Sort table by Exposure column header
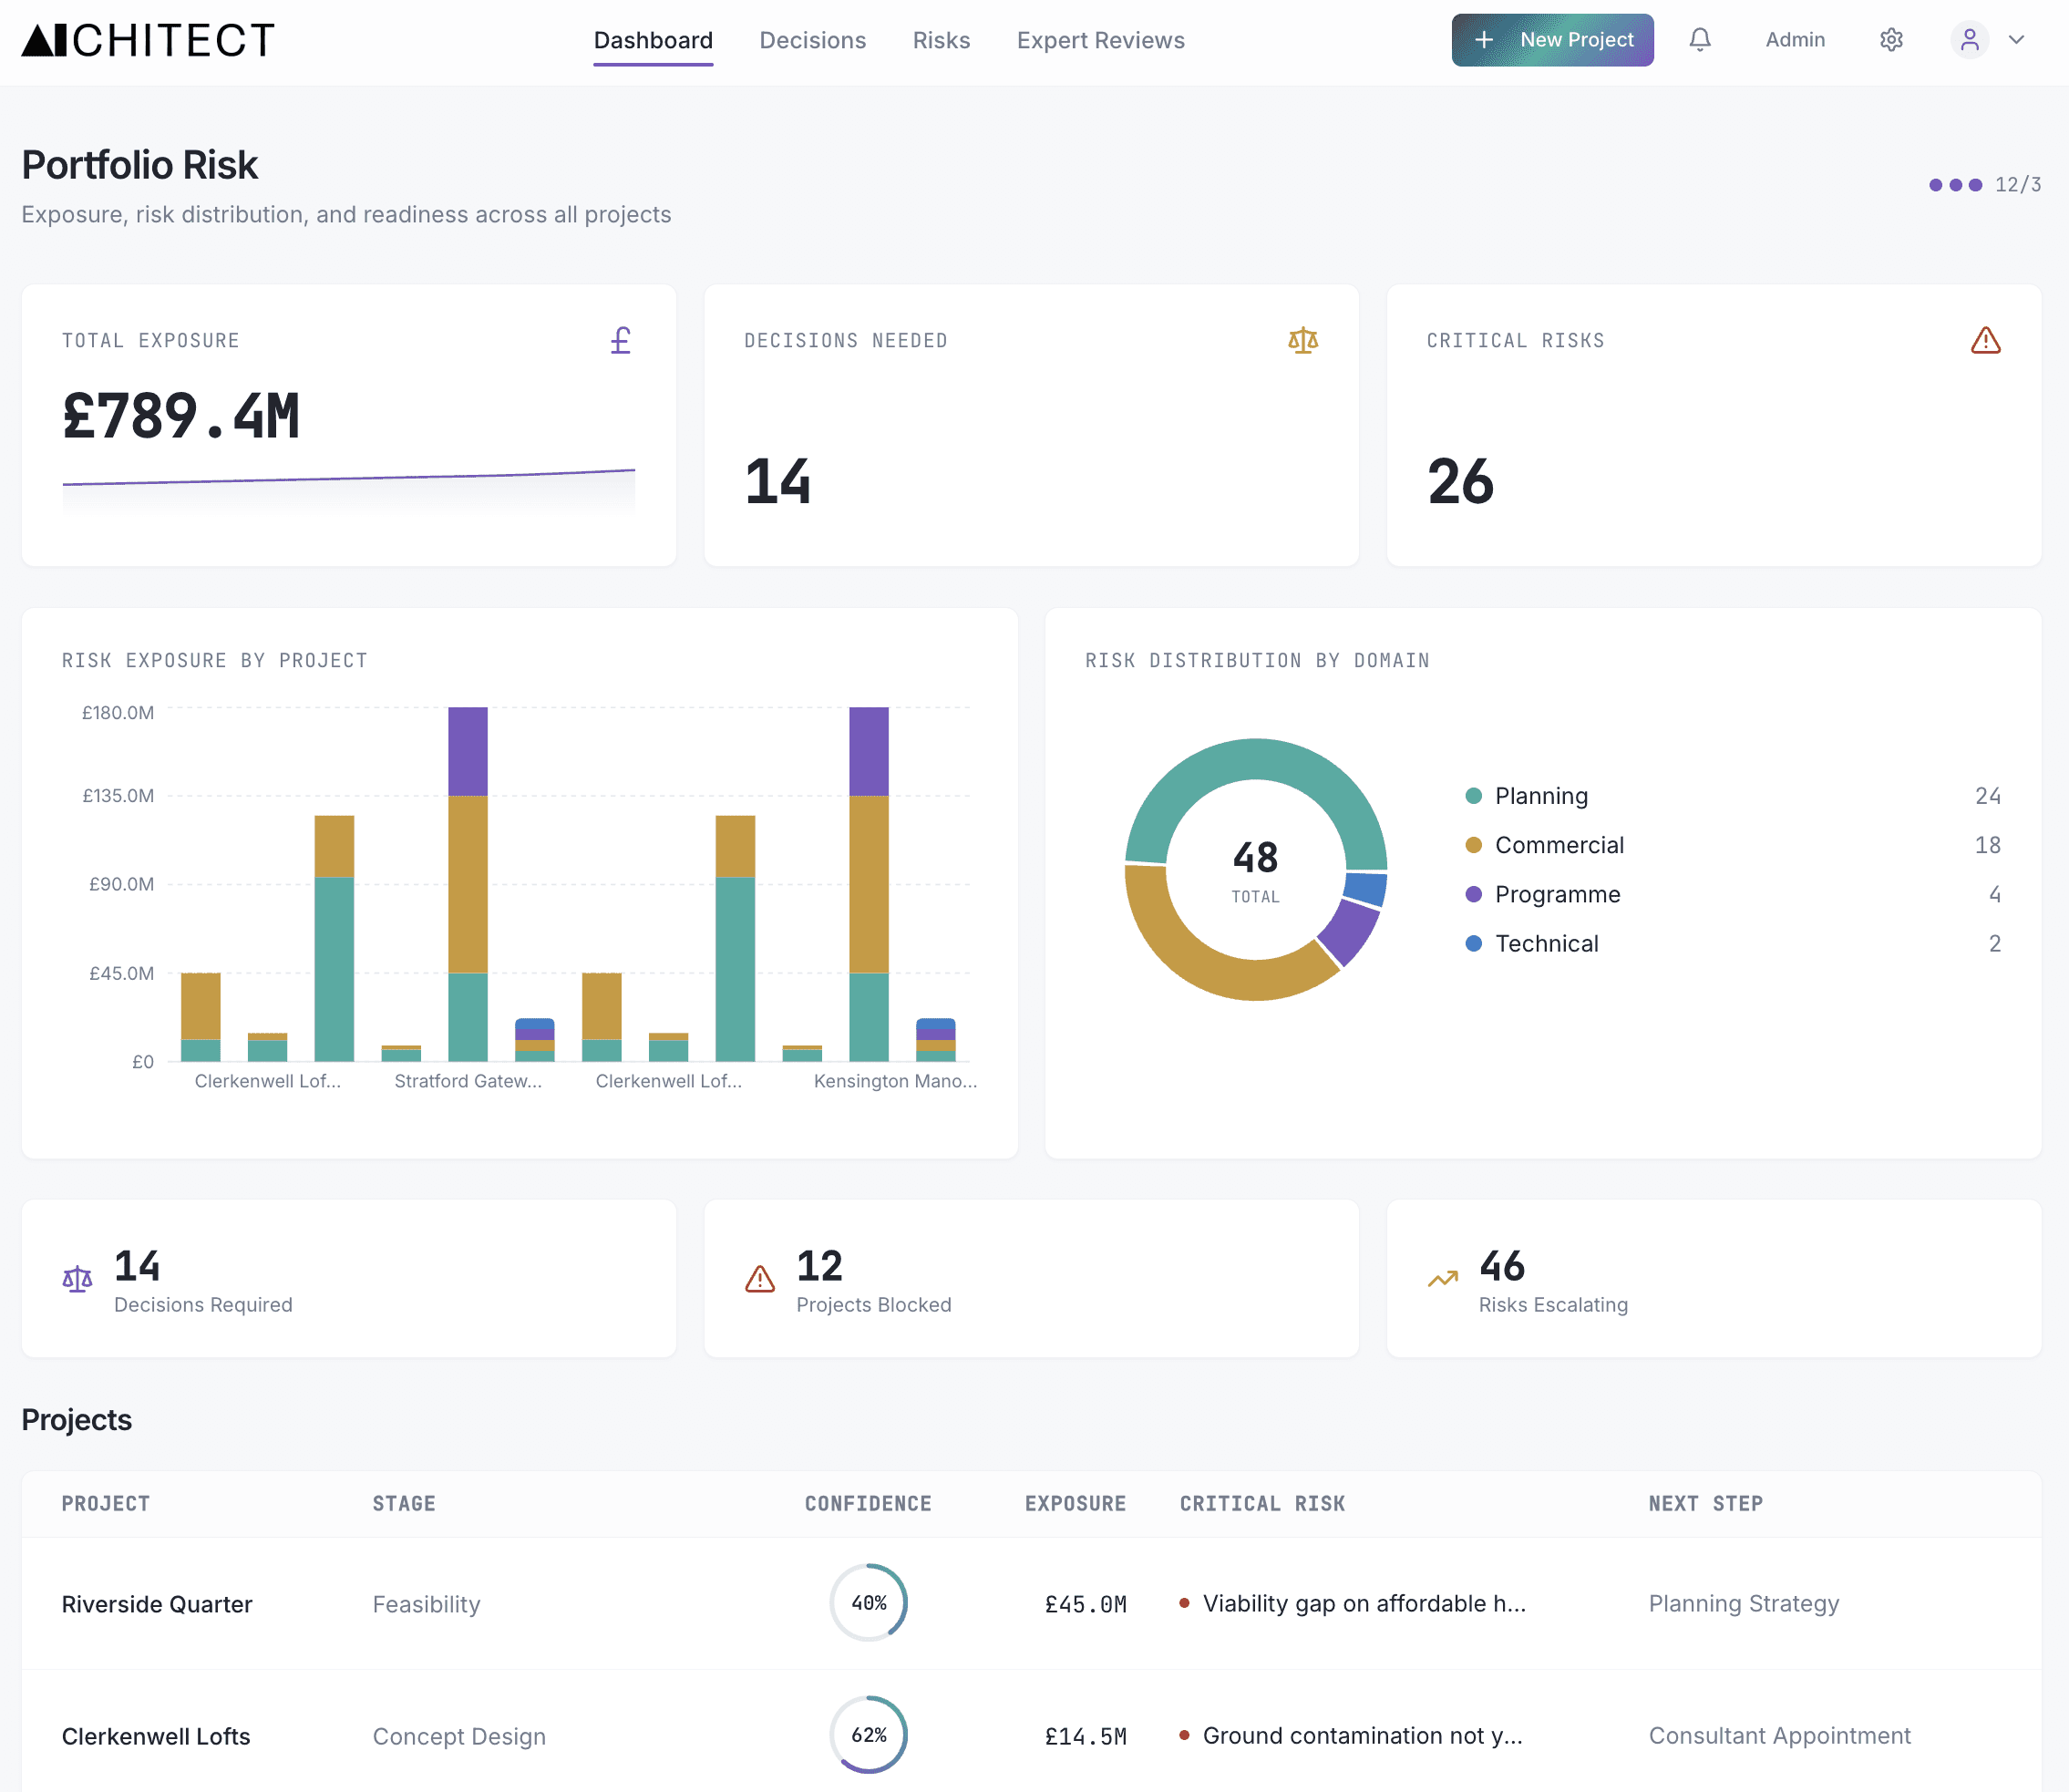This screenshot has height=1792, width=2069. point(1074,1504)
